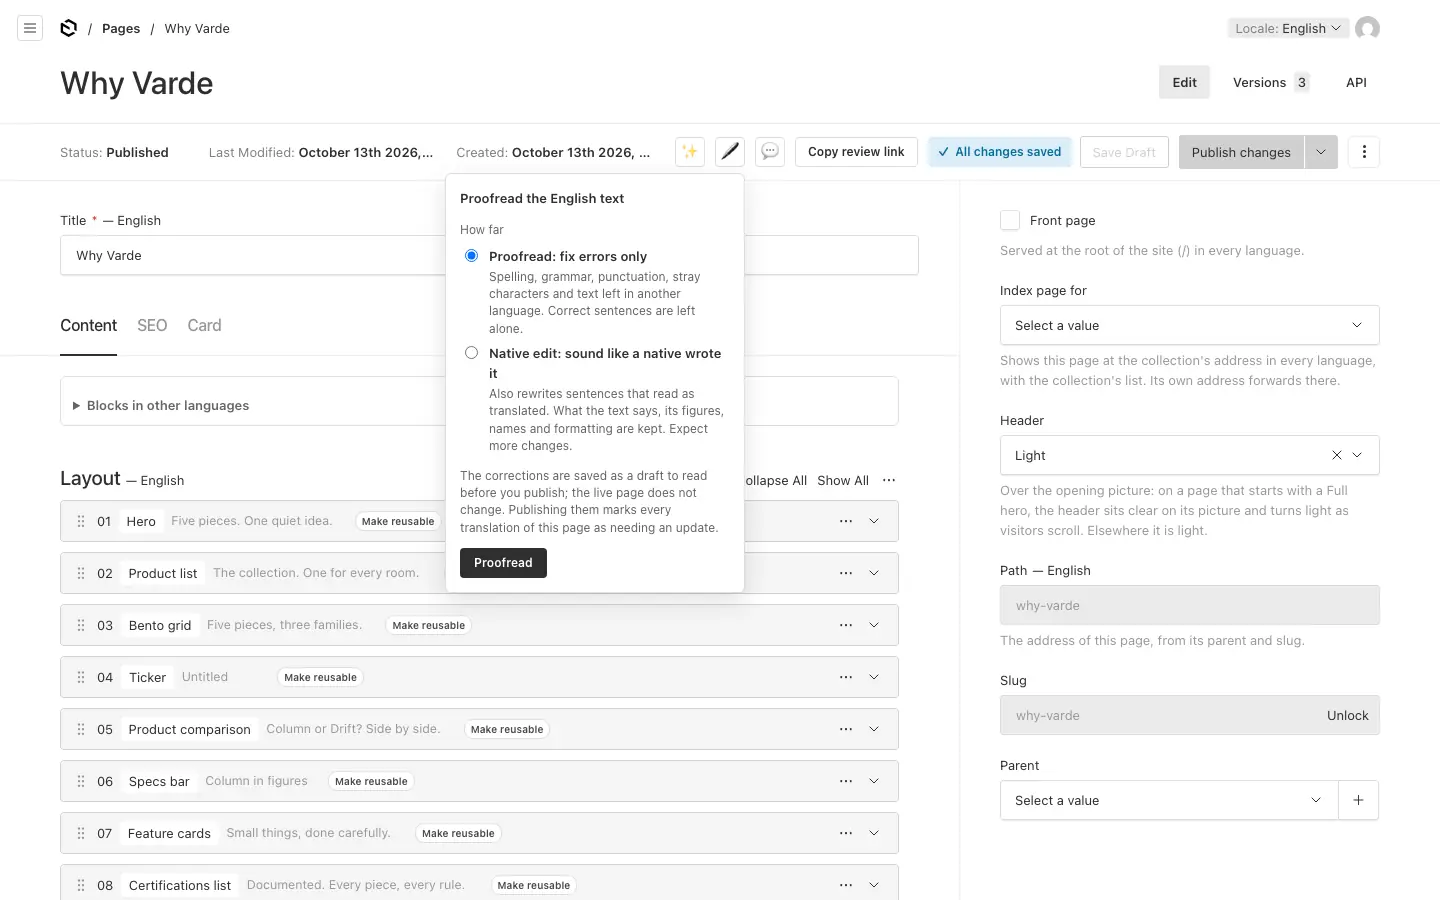Screen dimensions: 1440x900
Task: Open the vertical three-dot document menu
Action: click(1364, 152)
